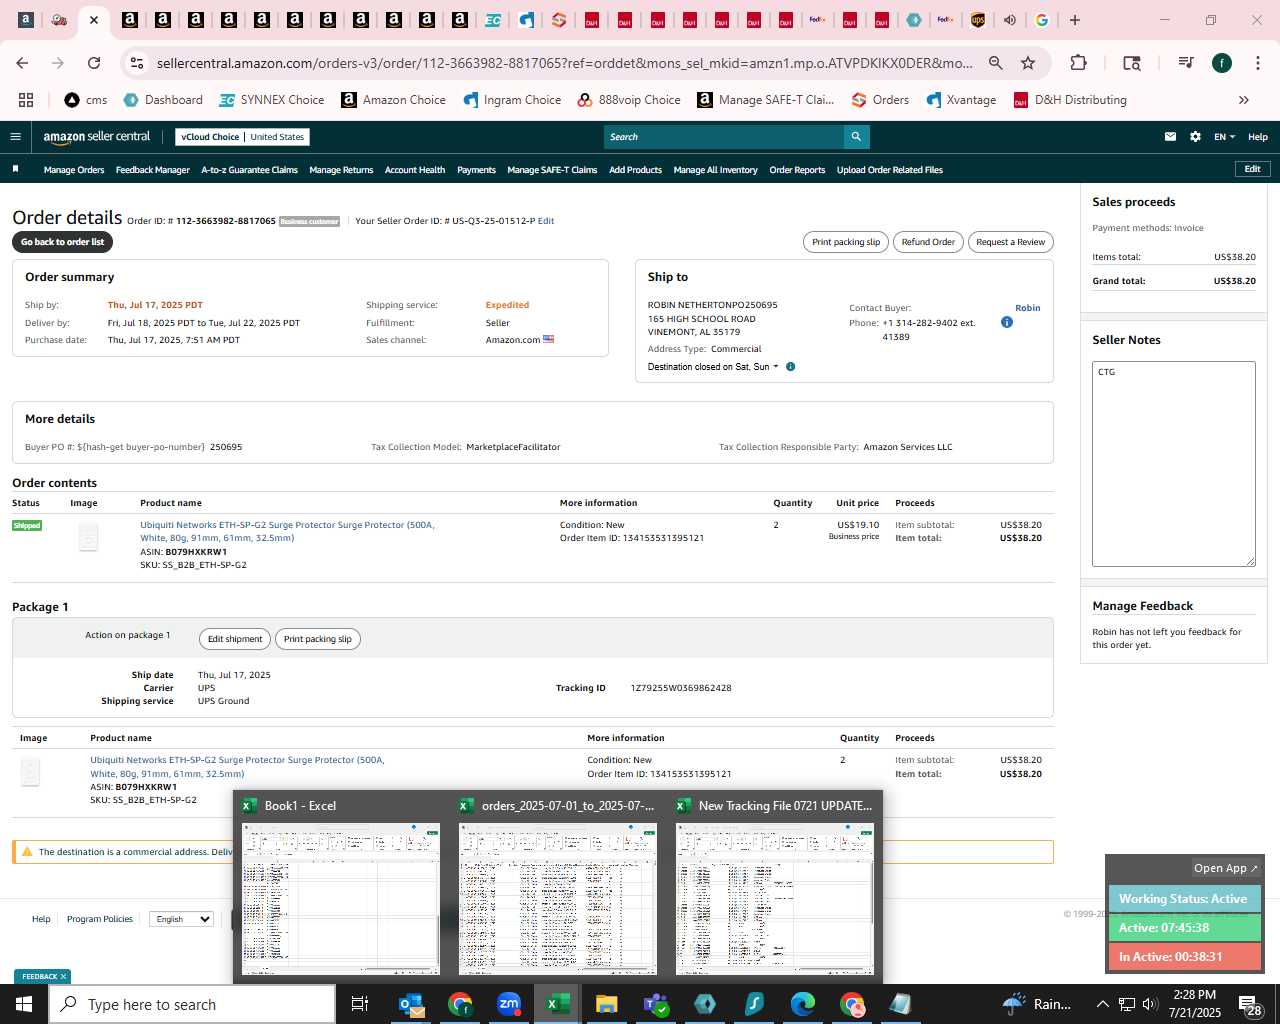This screenshot has width=1280, height=1024.
Task: Open Microsoft Teams from the taskbar
Action: pos(656,1004)
